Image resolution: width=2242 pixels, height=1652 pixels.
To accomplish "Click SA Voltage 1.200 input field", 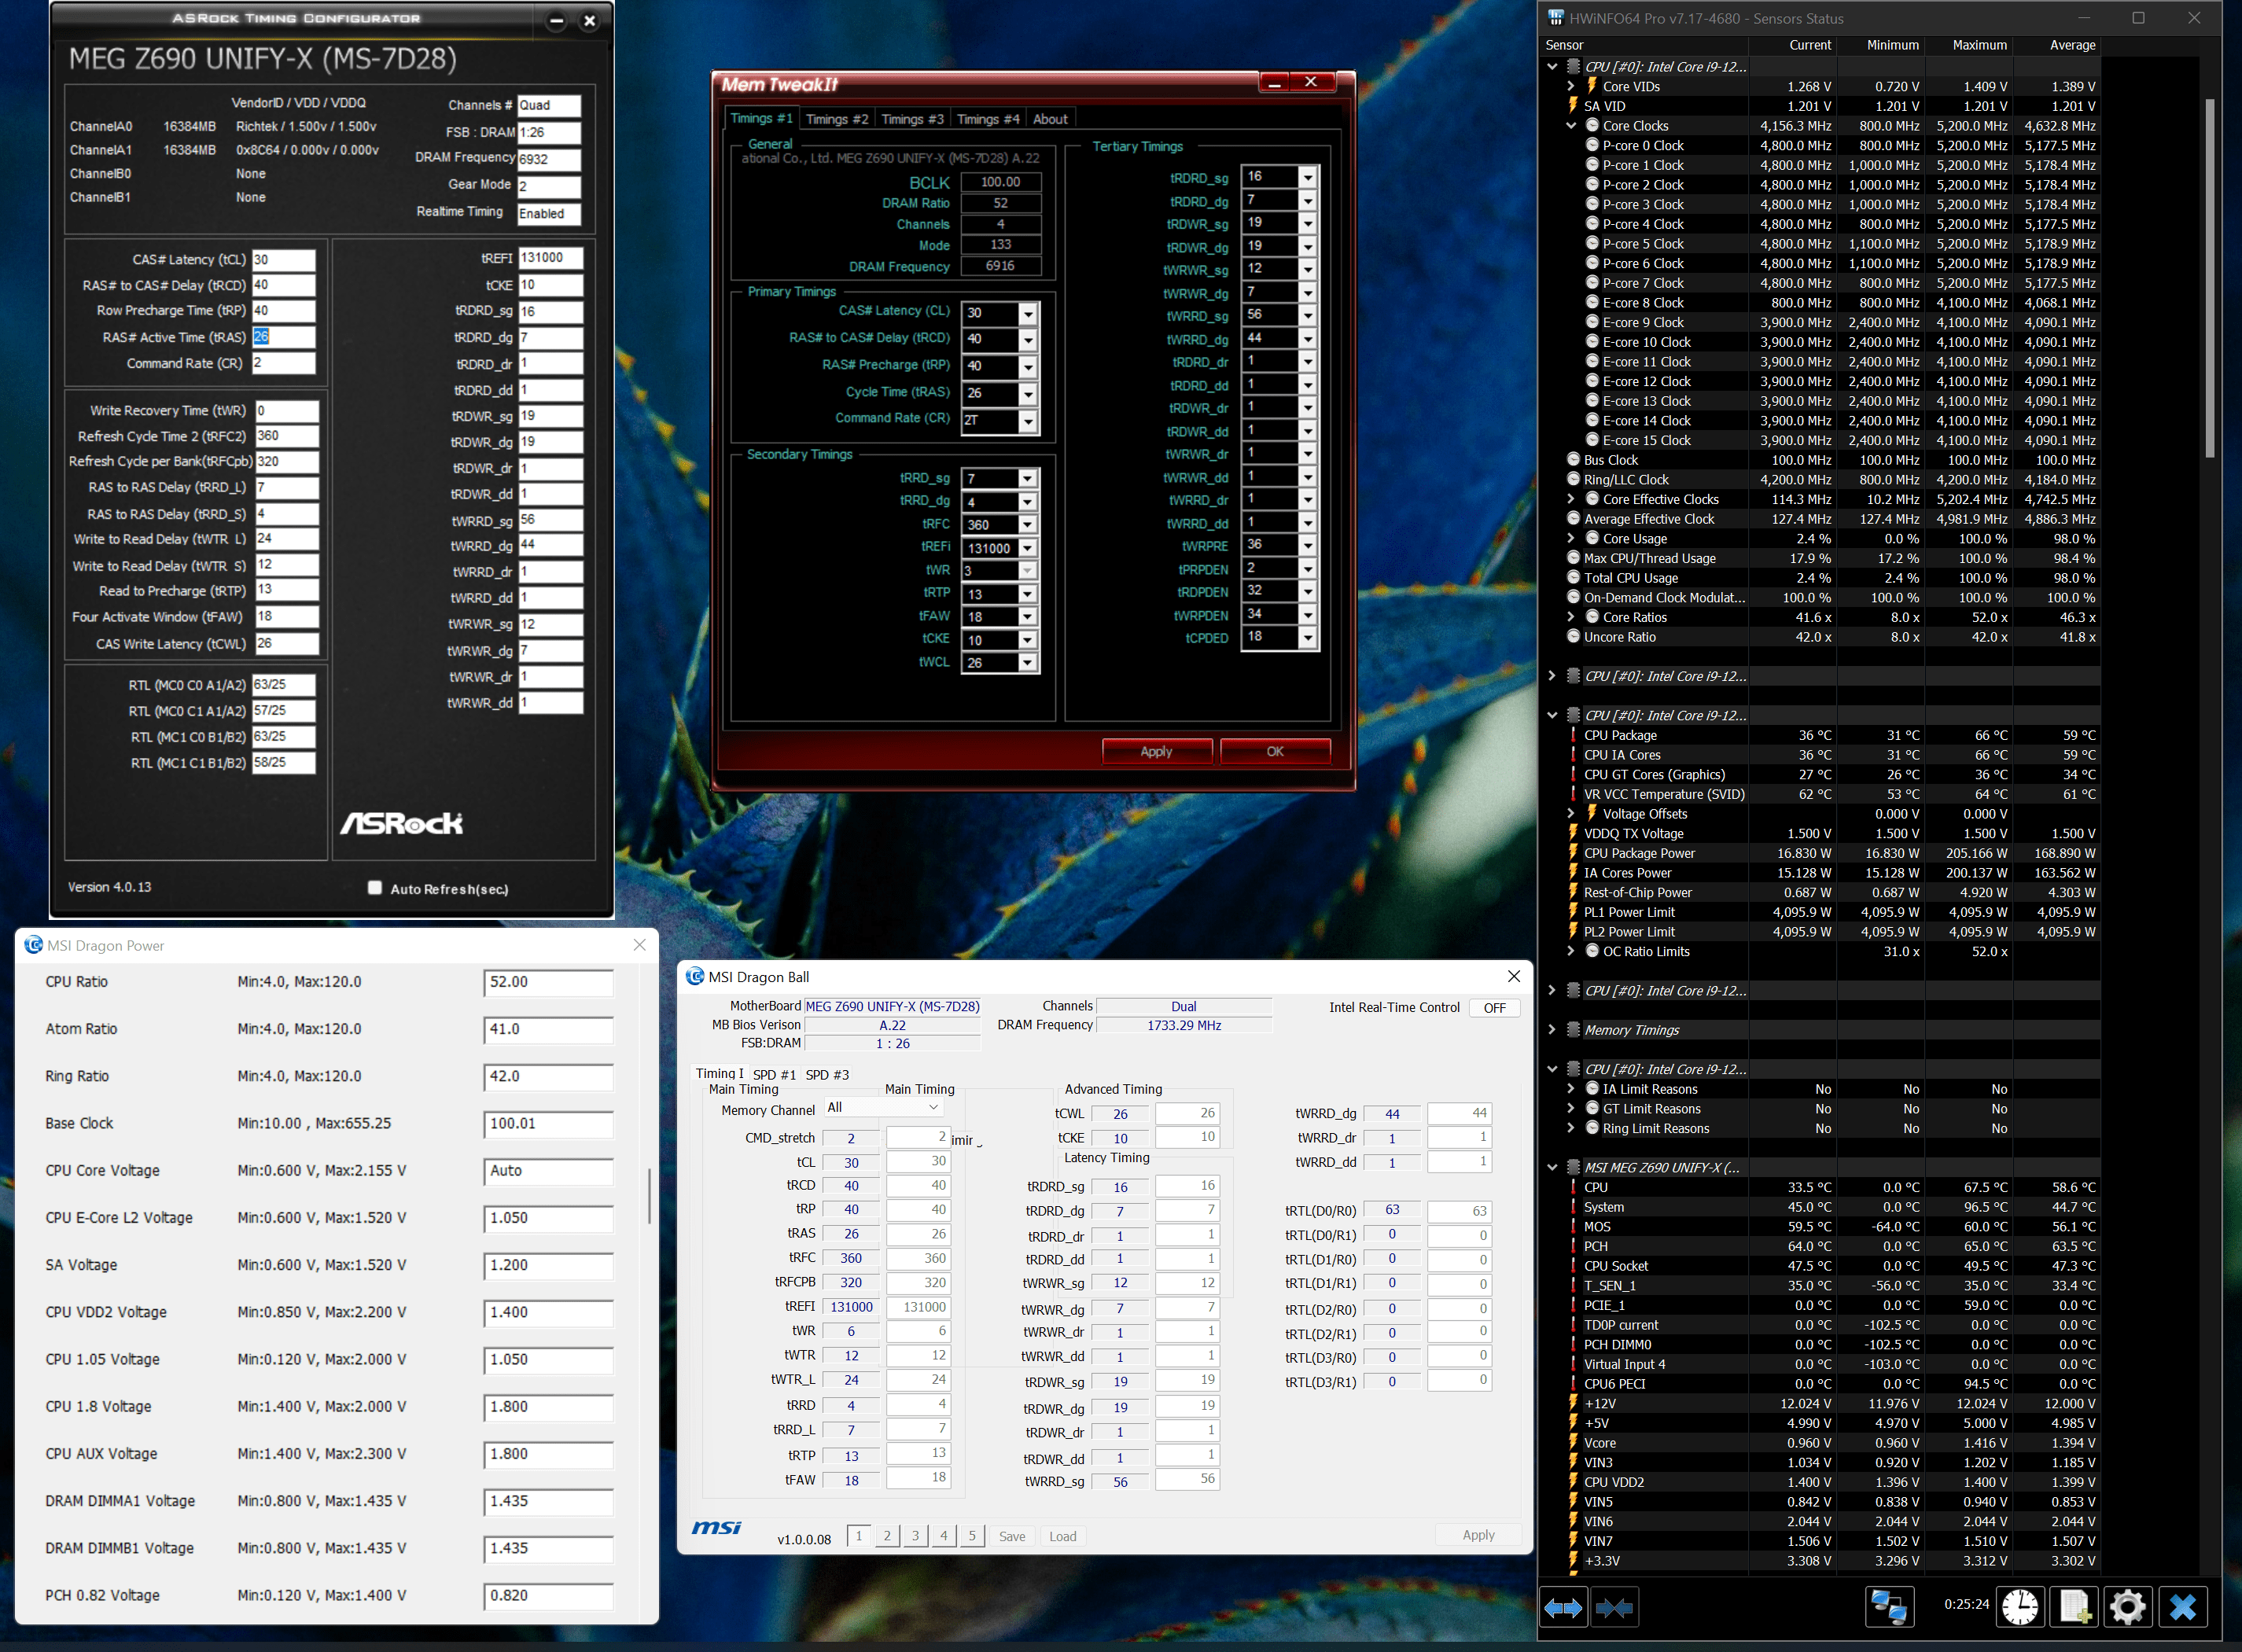I will [x=548, y=1265].
